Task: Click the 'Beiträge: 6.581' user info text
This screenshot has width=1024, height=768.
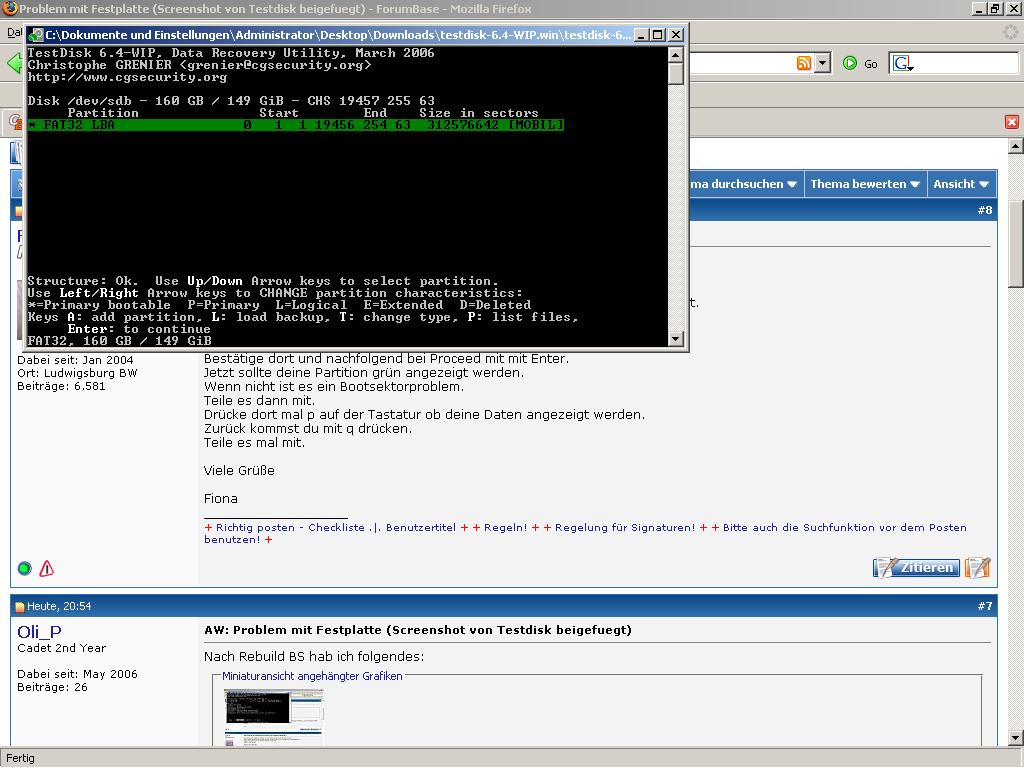Action: [61, 386]
